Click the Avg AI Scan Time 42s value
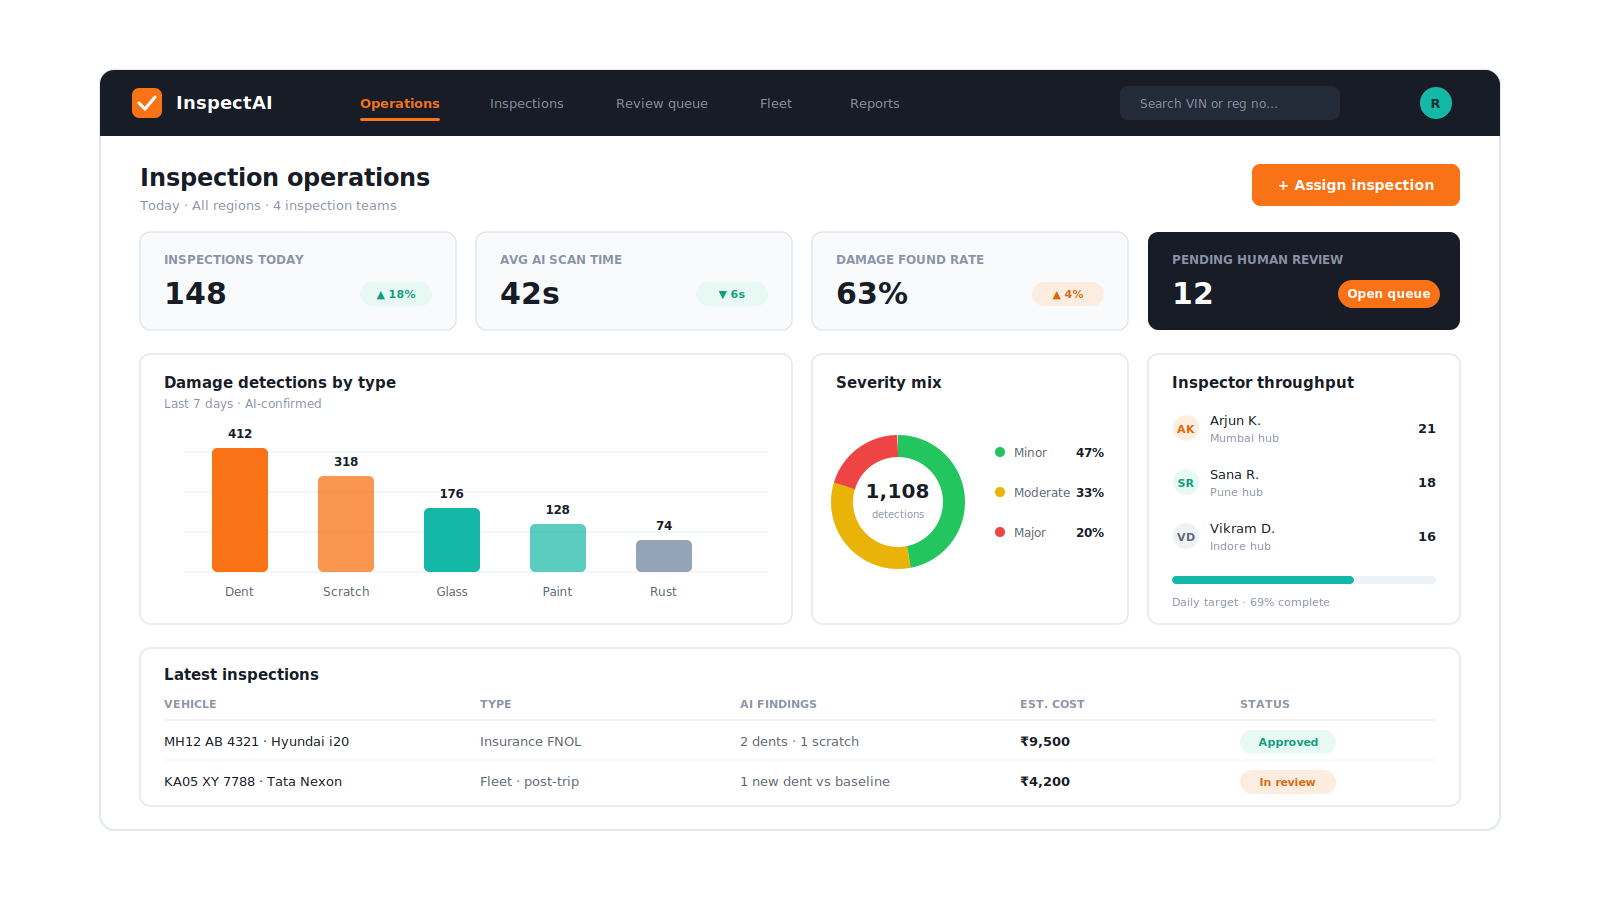Screen dimensions: 1600x900 530,293
